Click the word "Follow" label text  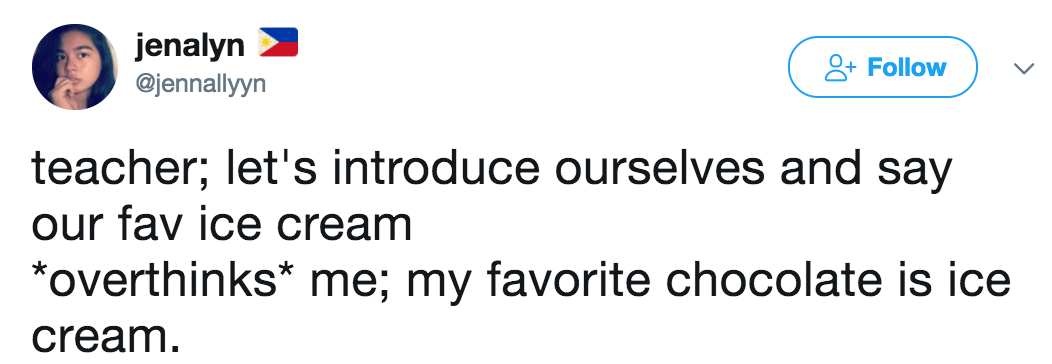point(906,67)
